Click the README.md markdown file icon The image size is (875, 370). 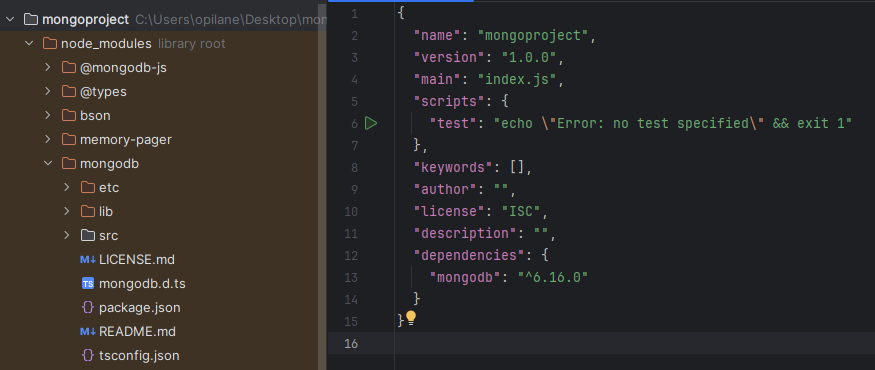click(88, 331)
